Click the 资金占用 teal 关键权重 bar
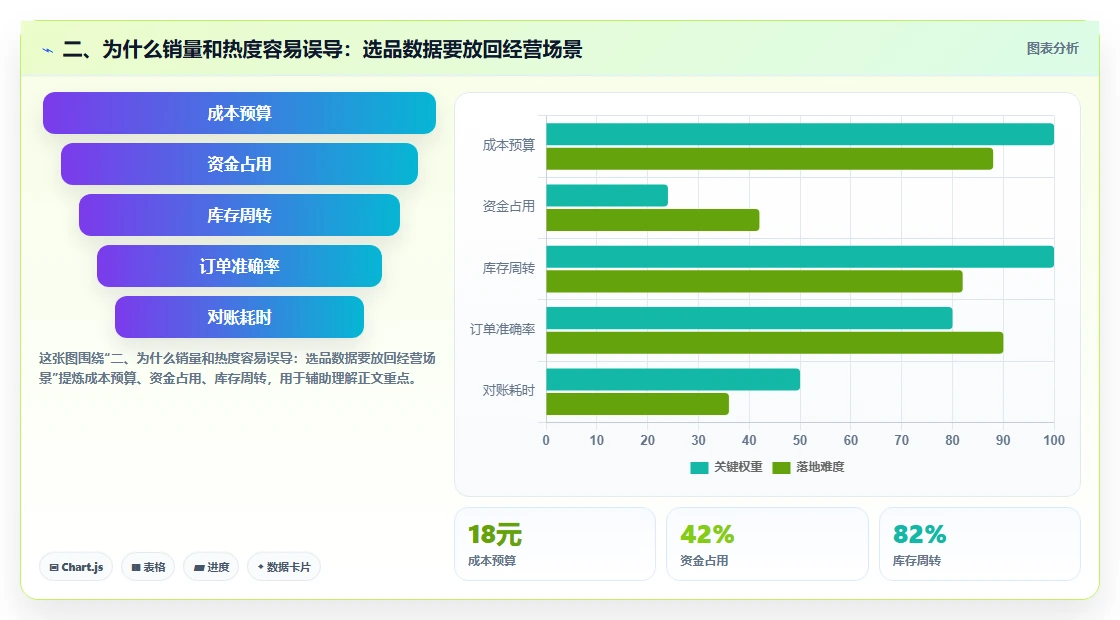 point(607,196)
